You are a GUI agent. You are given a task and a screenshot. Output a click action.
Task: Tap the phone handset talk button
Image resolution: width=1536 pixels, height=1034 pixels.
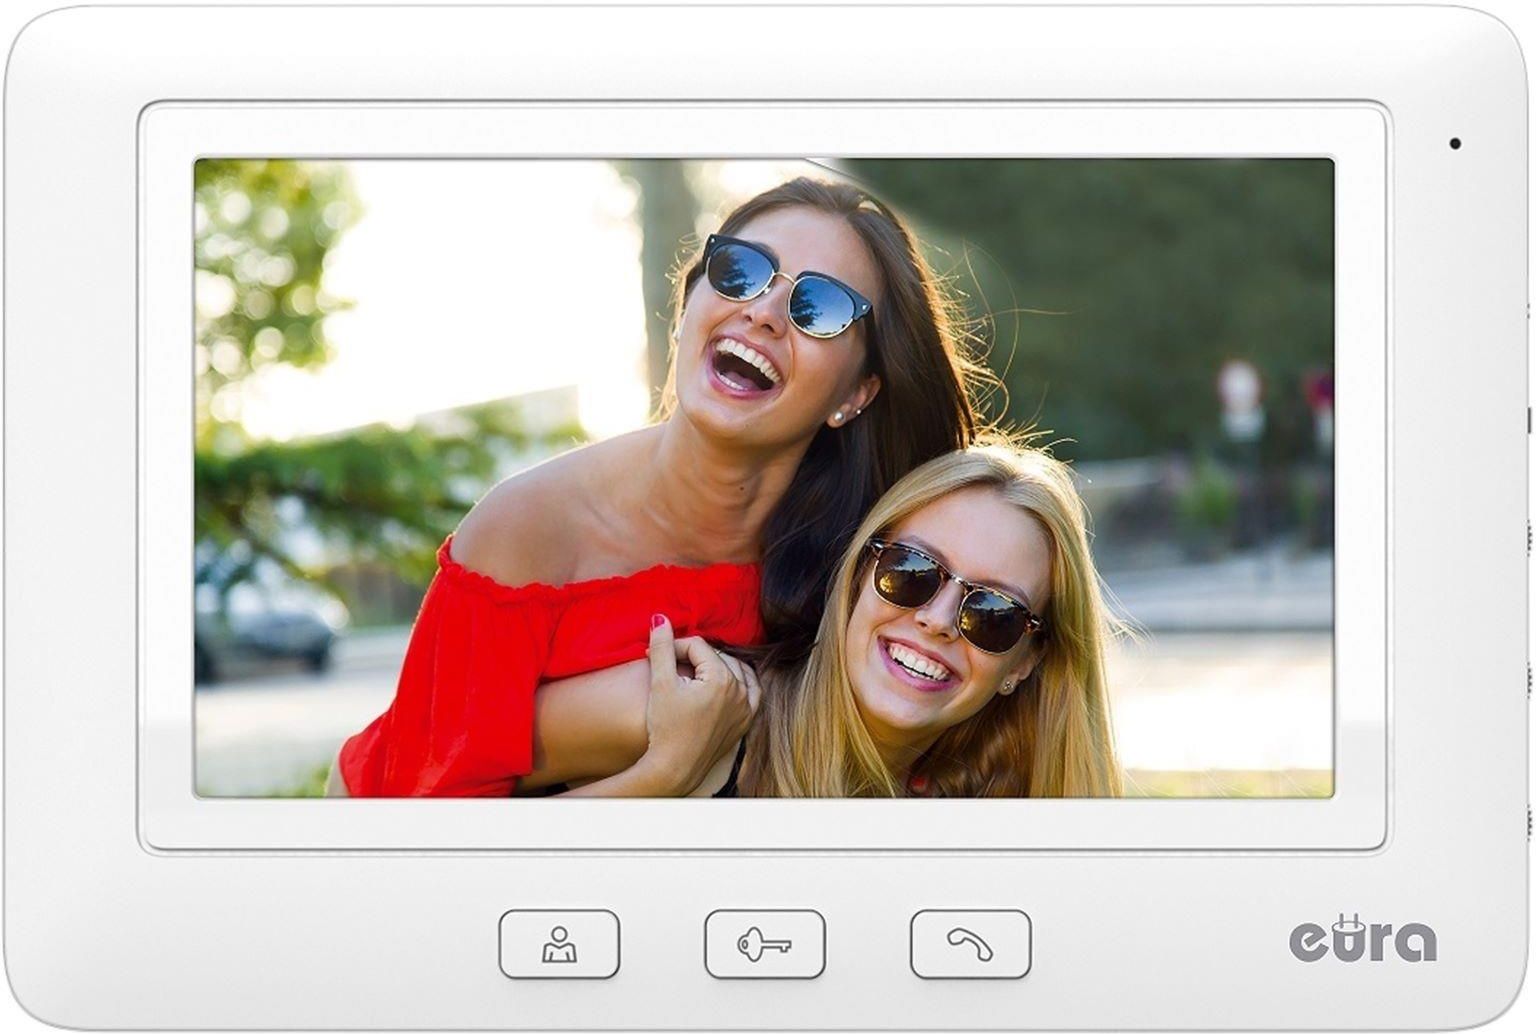(x=970, y=943)
